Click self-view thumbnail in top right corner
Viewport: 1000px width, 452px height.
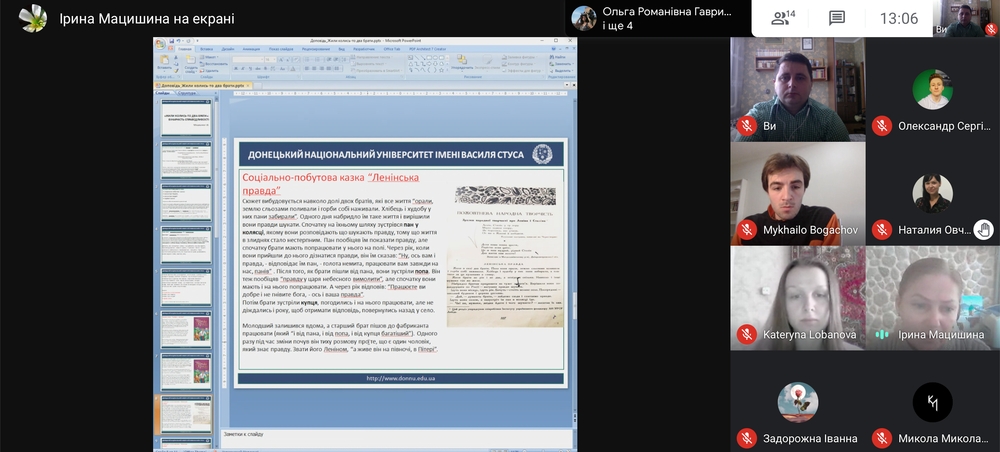(x=969, y=18)
